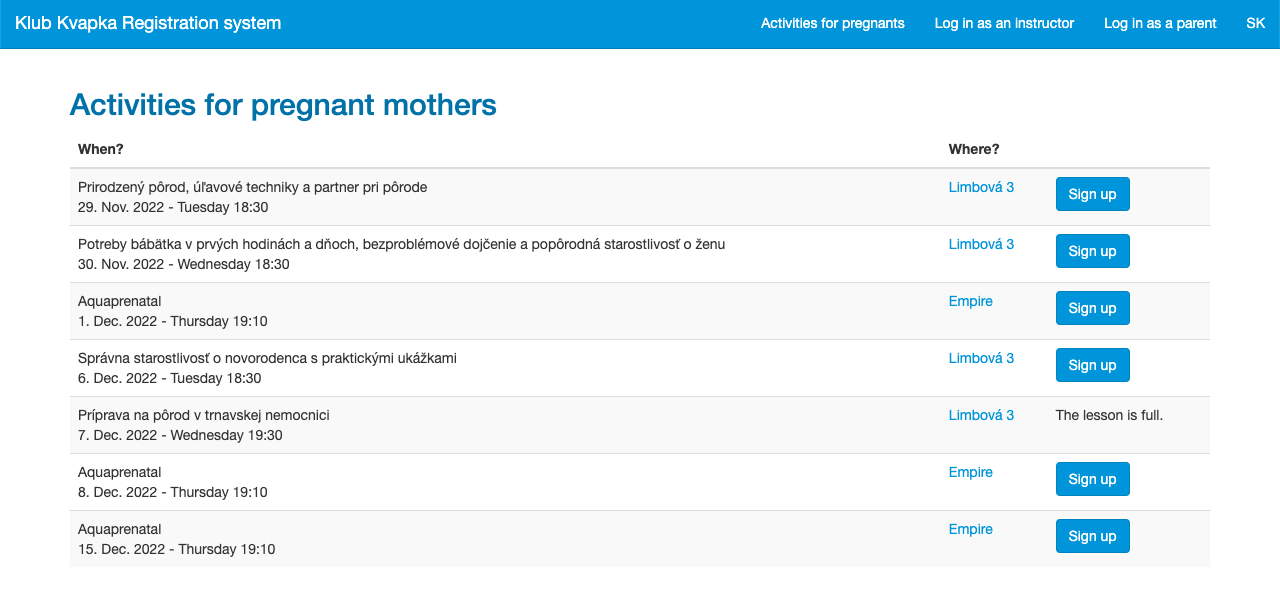Sign up for Aquaprenatal on 8. Dec.
Screen dimensions: 1280x607
point(1092,479)
